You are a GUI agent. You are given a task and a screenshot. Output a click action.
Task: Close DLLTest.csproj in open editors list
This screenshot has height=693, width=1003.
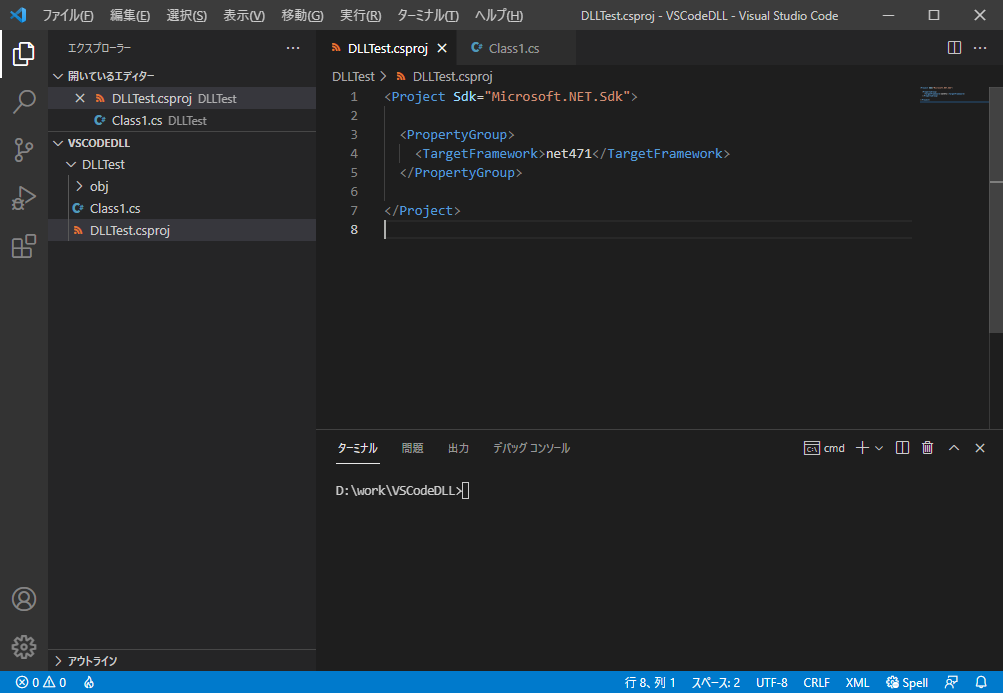(80, 98)
